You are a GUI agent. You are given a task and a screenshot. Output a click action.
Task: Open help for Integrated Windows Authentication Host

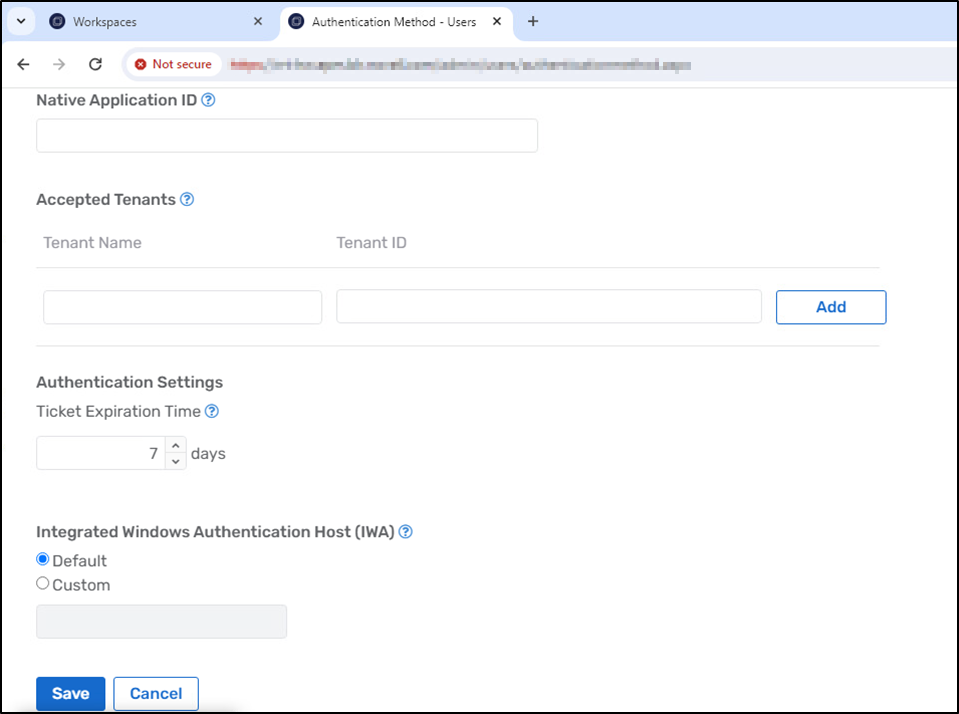tap(405, 532)
